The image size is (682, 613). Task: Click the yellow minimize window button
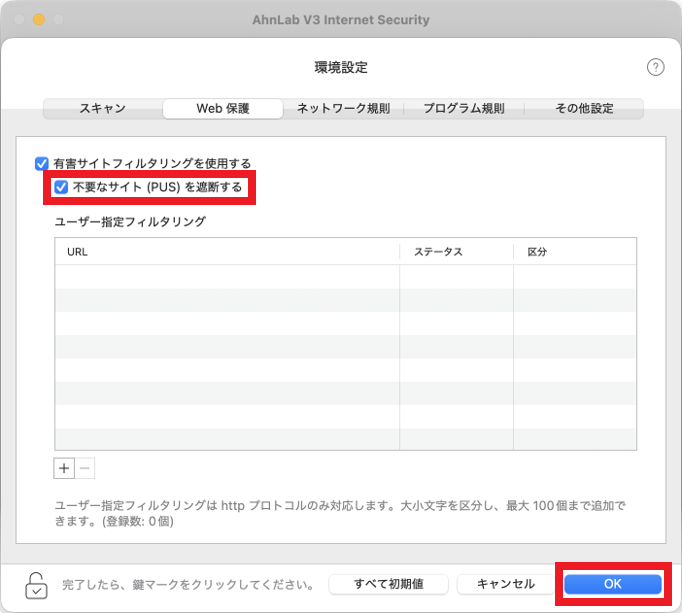pos(39,20)
